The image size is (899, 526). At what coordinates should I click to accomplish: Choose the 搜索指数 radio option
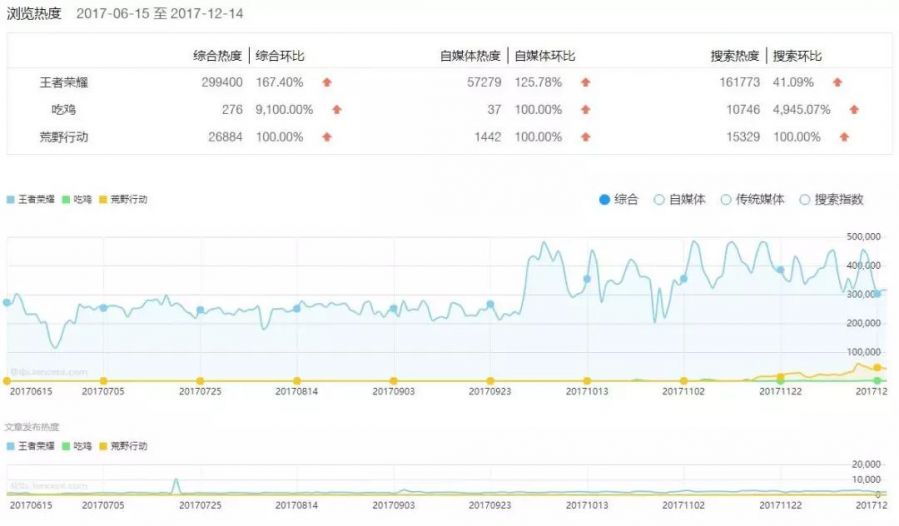pyautogui.click(x=805, y=200)
